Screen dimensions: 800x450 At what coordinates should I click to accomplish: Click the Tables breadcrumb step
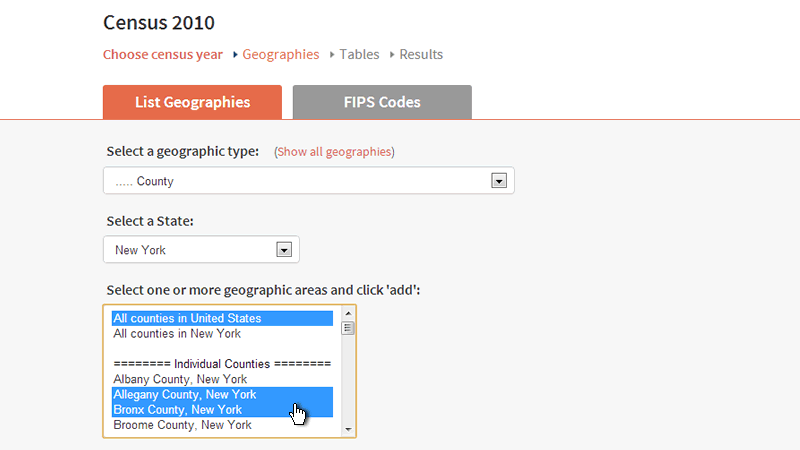[x=359, y=54]
